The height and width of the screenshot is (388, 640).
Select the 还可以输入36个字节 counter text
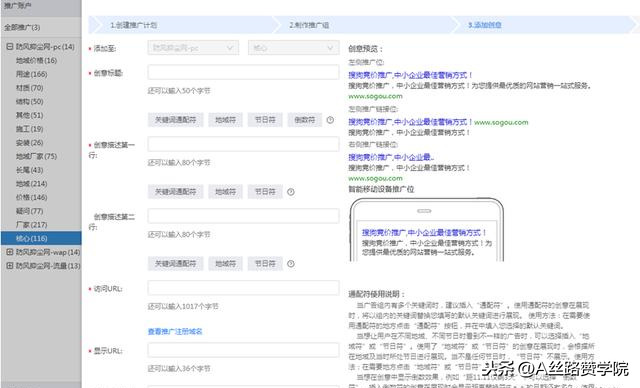coord(179,368)
